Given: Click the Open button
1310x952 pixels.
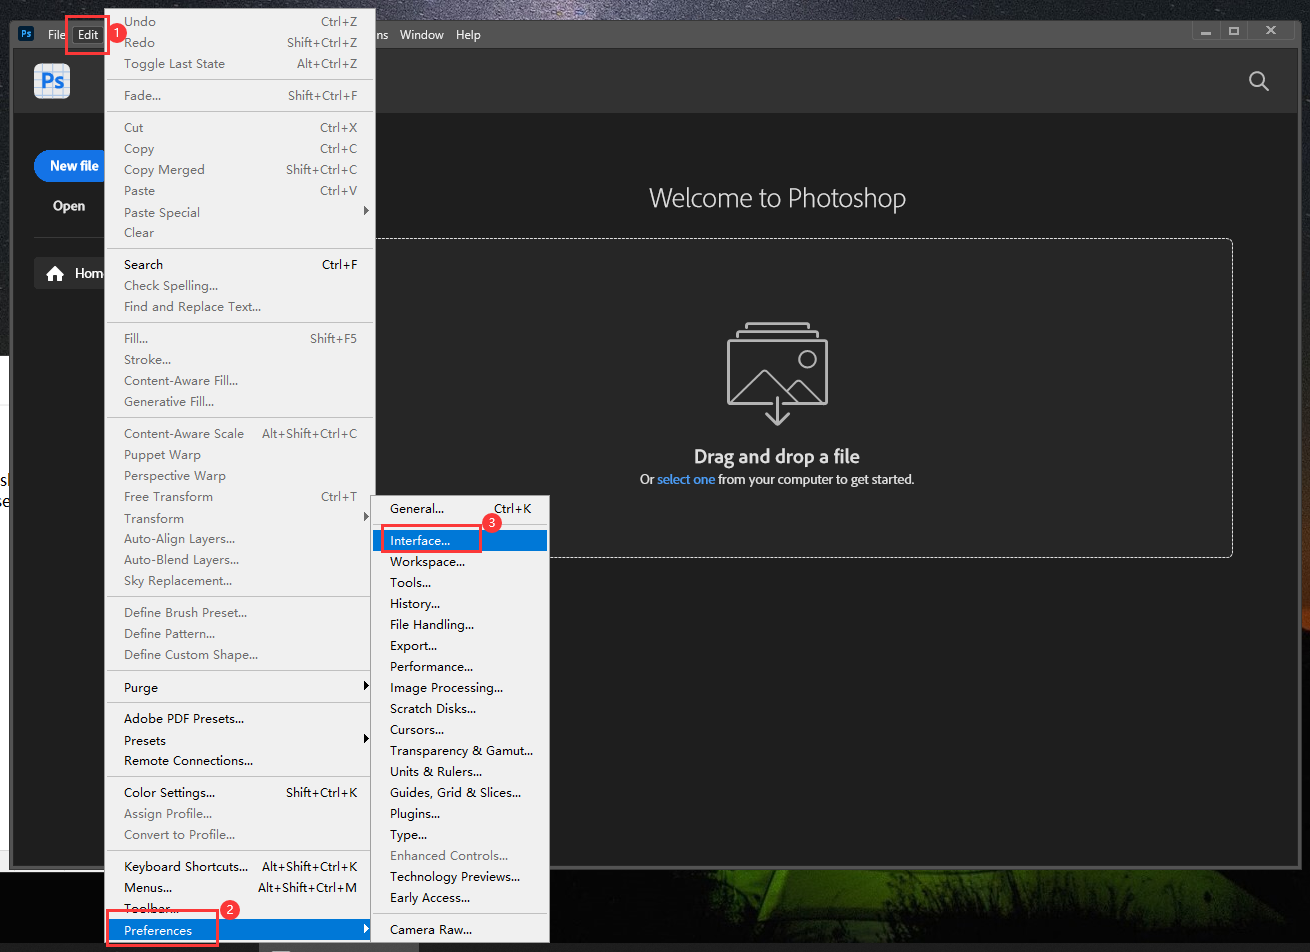Looking at the screenshot, I should (x=69, y=206).
